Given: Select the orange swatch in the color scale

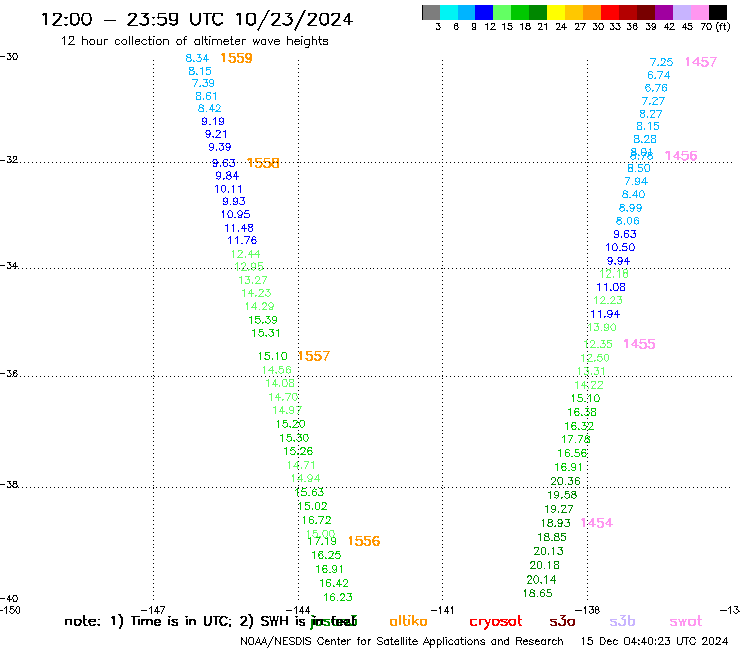Looking at the screenshot, I should click(592, 12).
